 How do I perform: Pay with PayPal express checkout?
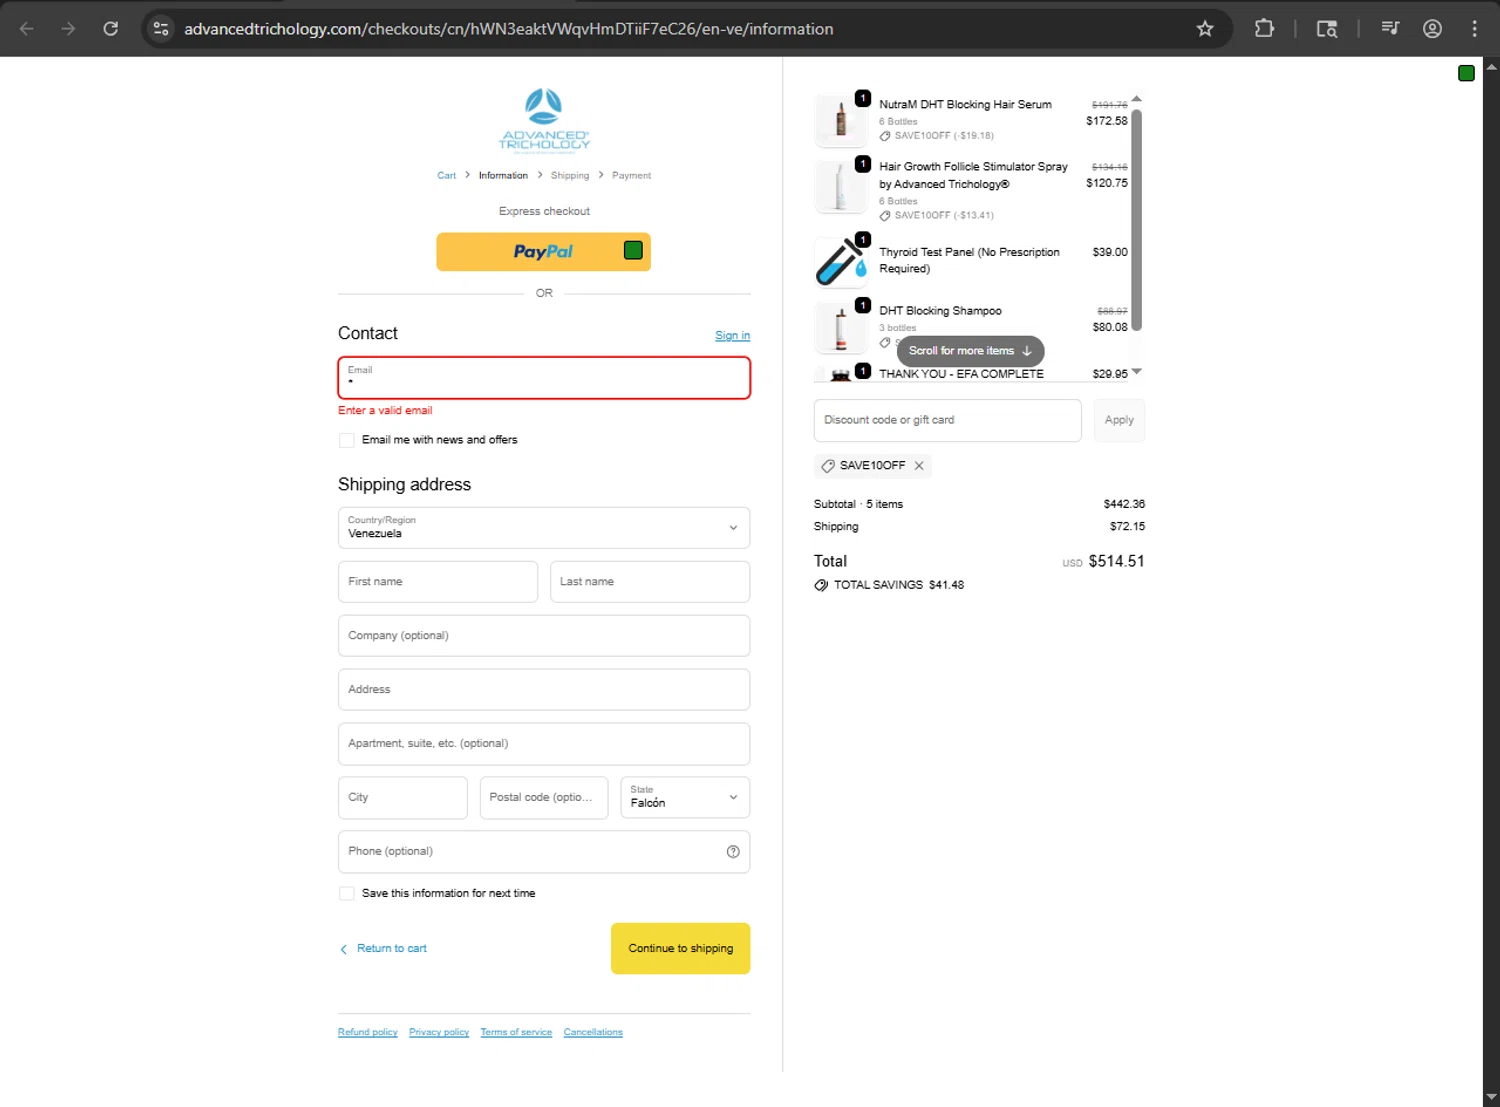543,252
